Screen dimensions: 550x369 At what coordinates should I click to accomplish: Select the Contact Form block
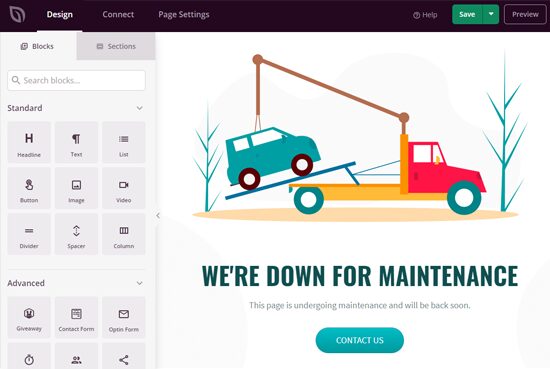point(76,317)
